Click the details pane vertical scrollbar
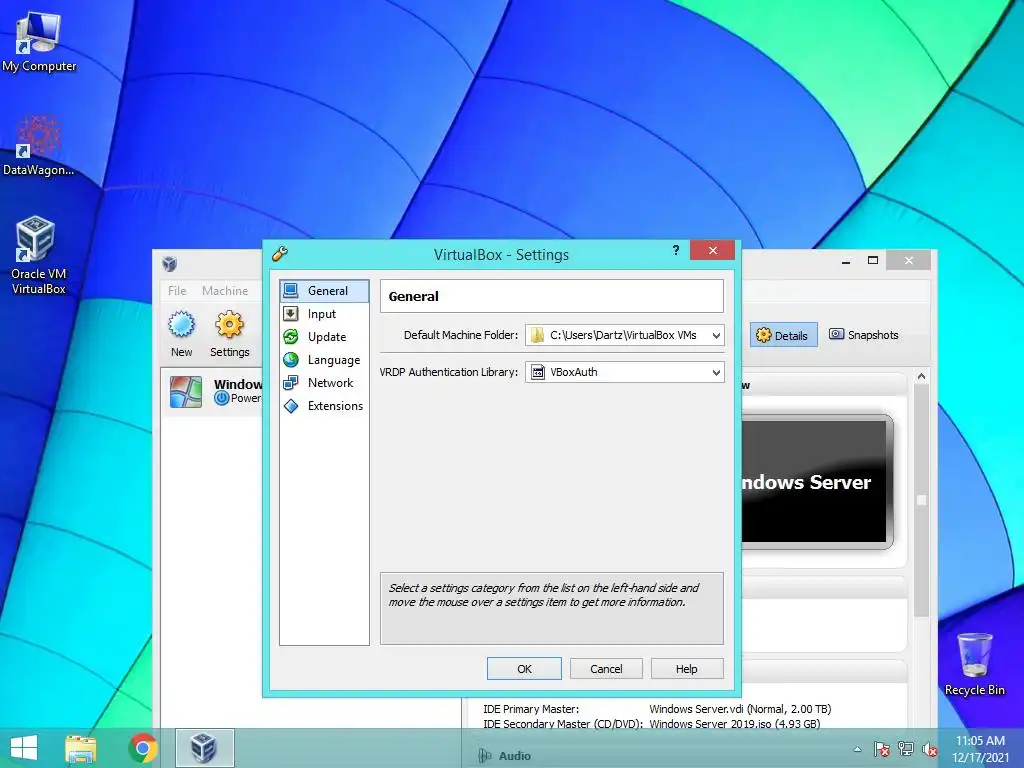1024x768 pixels. click(x=921, y=500)
